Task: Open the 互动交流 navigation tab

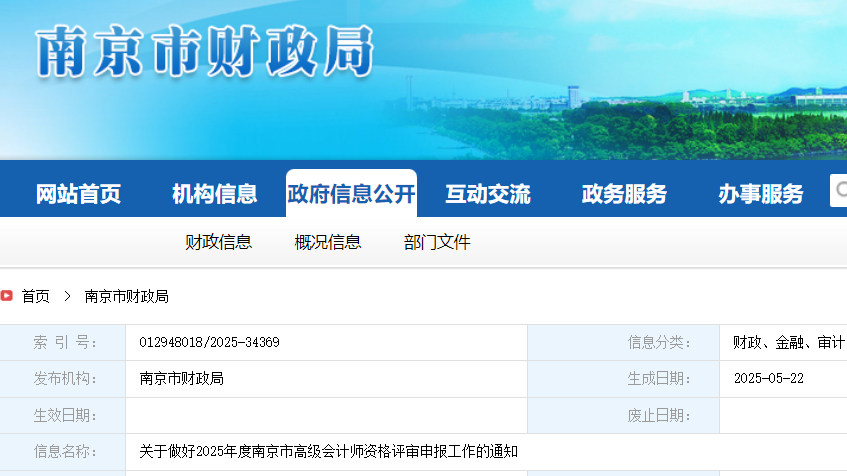Action: click(488, 194)
